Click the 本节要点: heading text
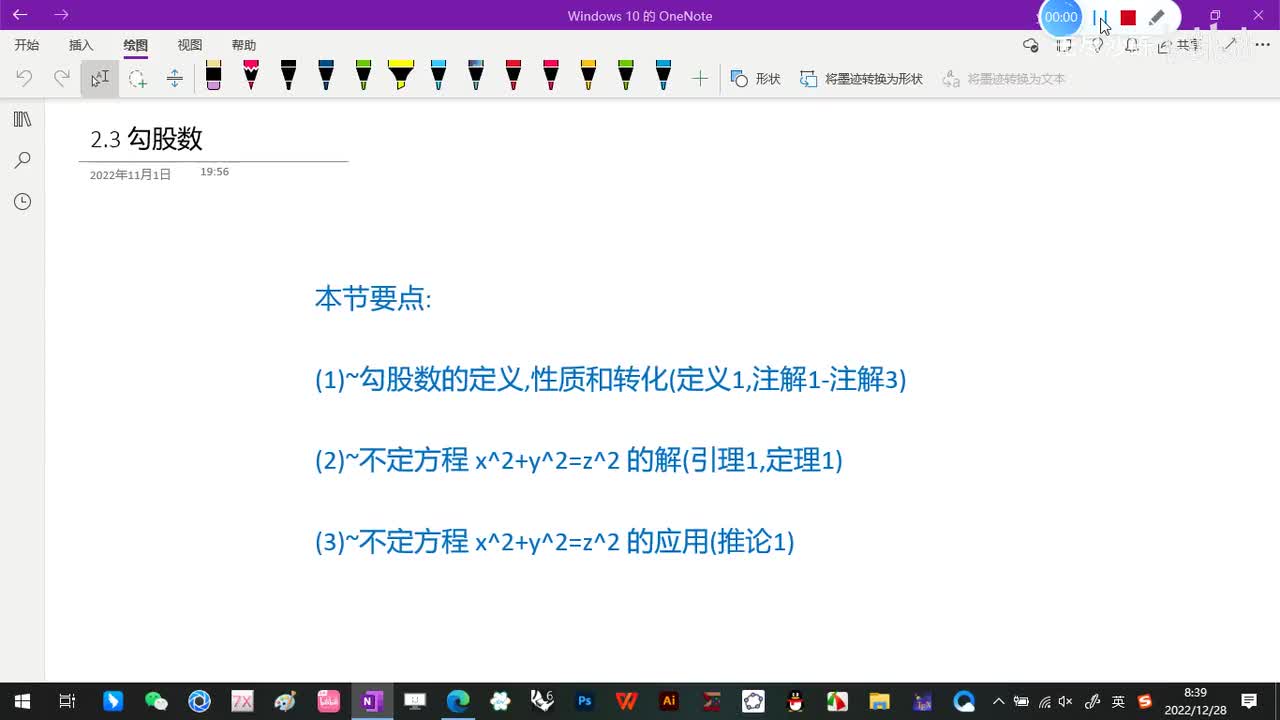1280x720 pixels. [x=373, y=298]
